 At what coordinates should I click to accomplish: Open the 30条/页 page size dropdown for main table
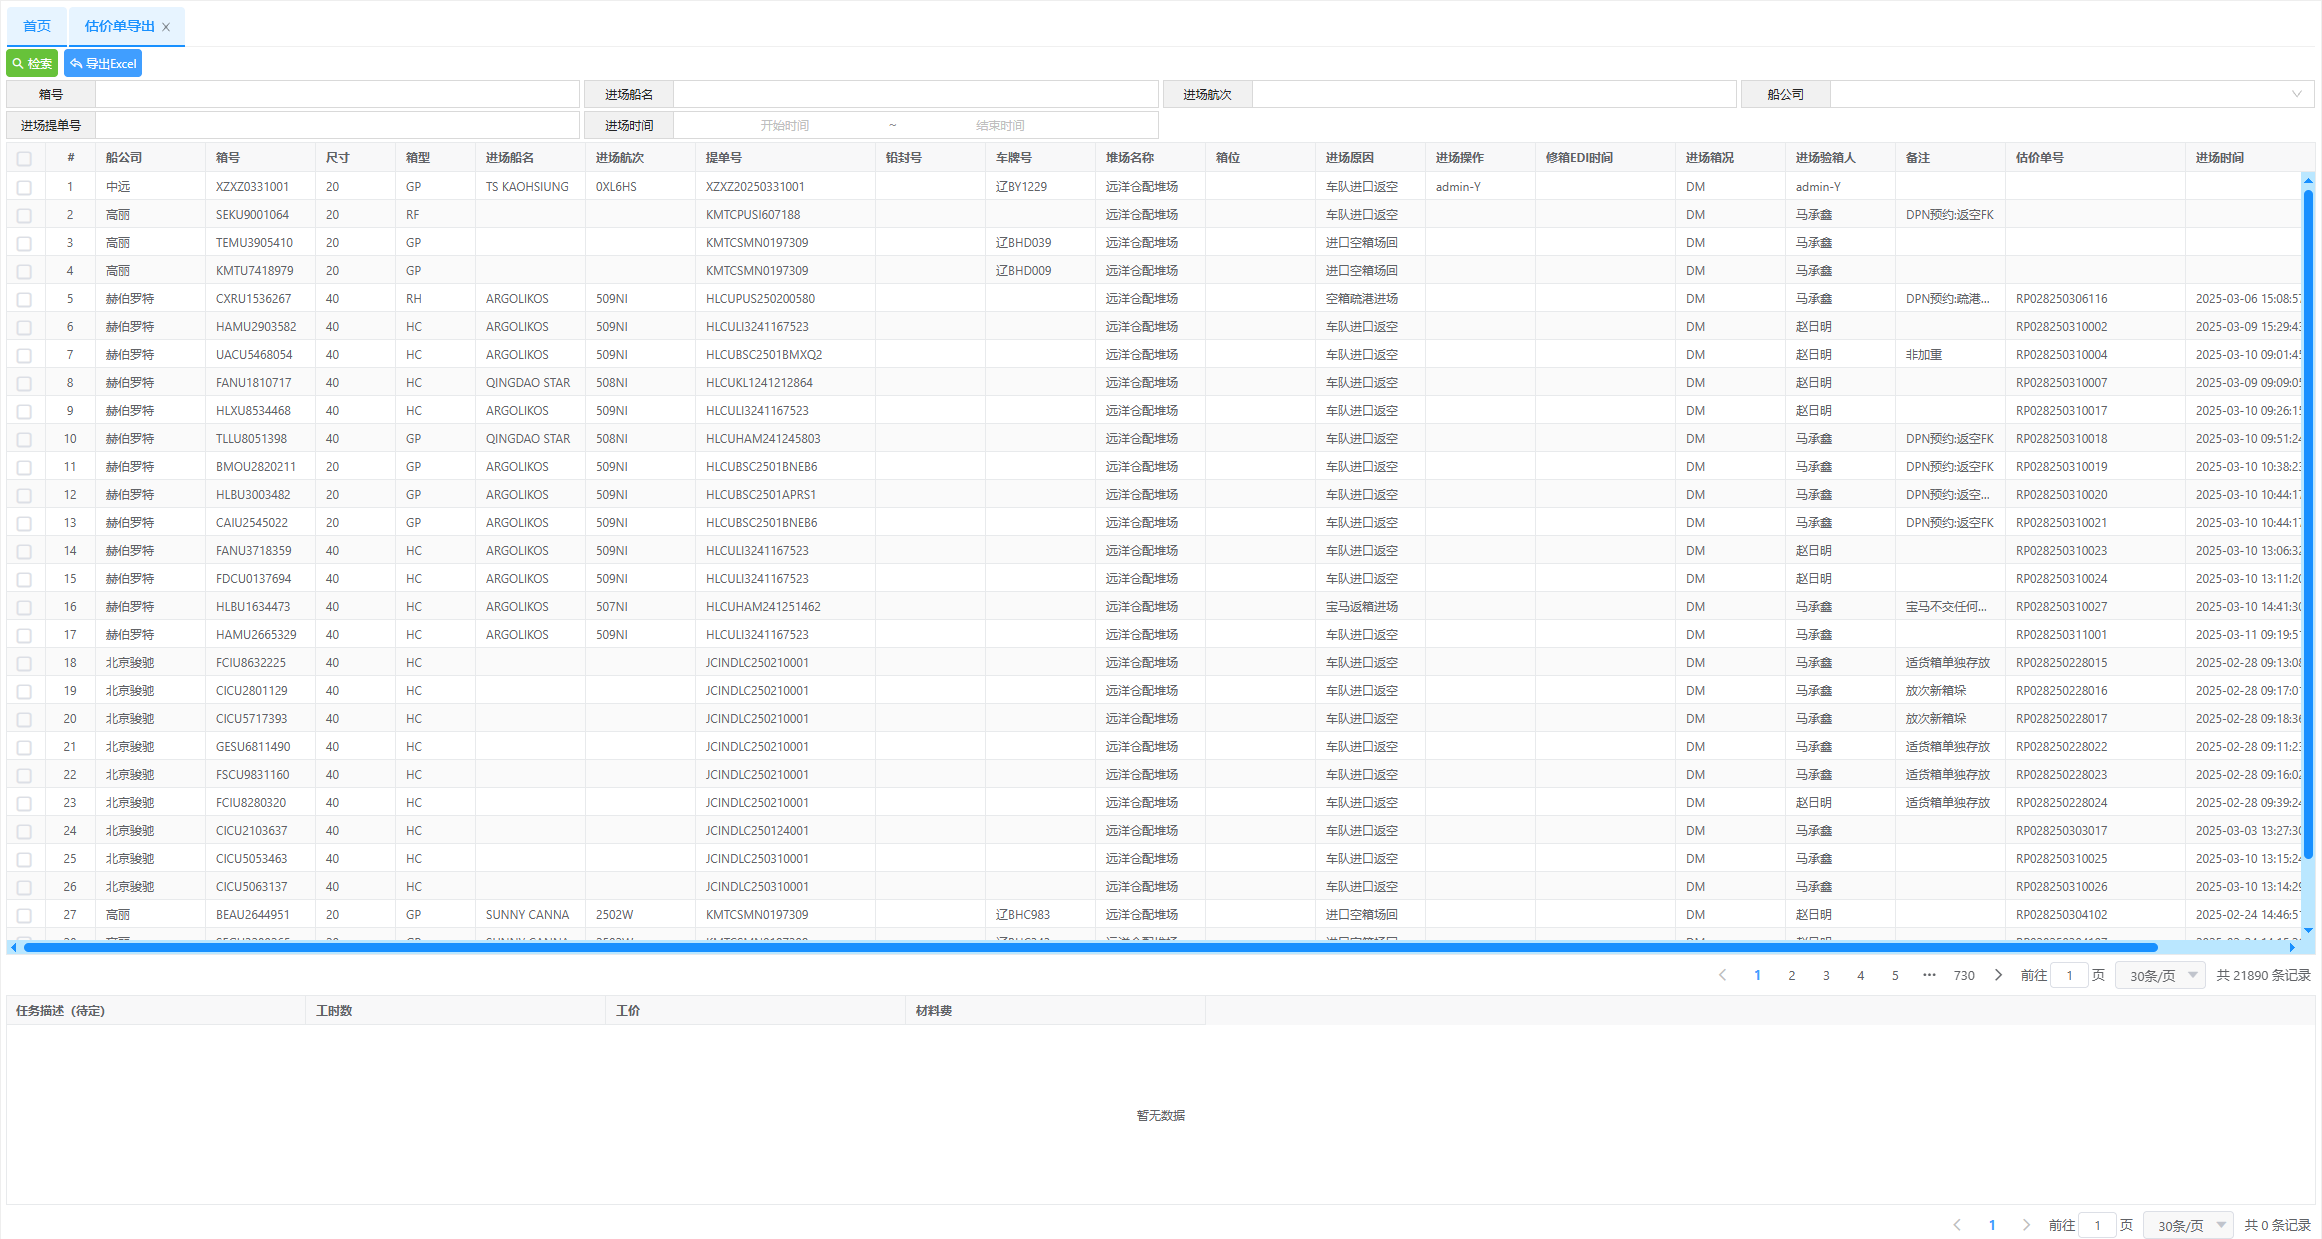tap(2161, 975)
